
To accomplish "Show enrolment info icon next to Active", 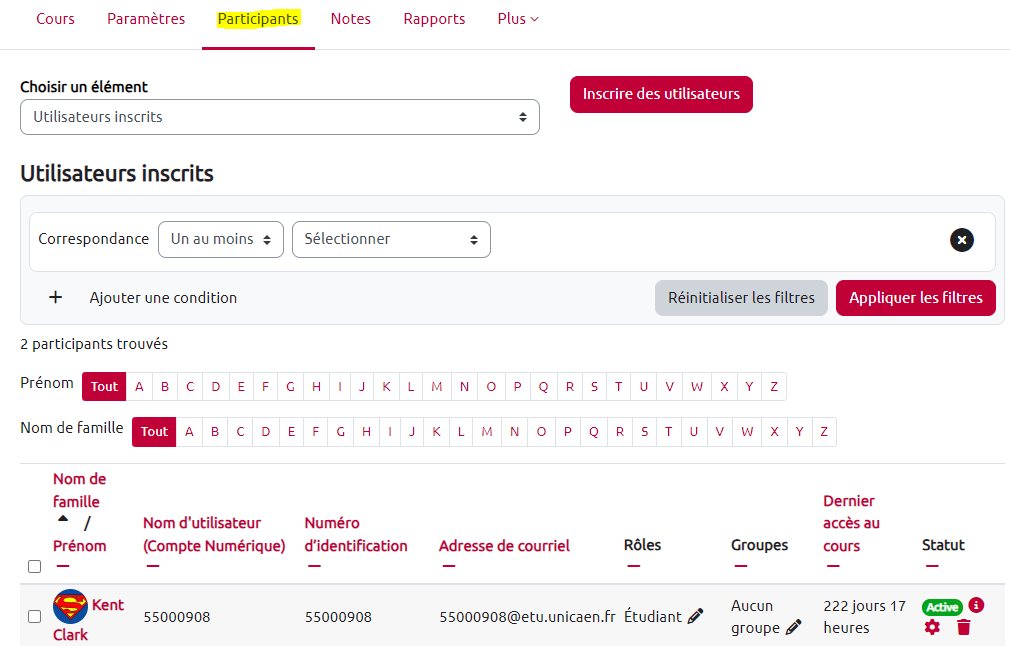I will [x=976, y=605].
